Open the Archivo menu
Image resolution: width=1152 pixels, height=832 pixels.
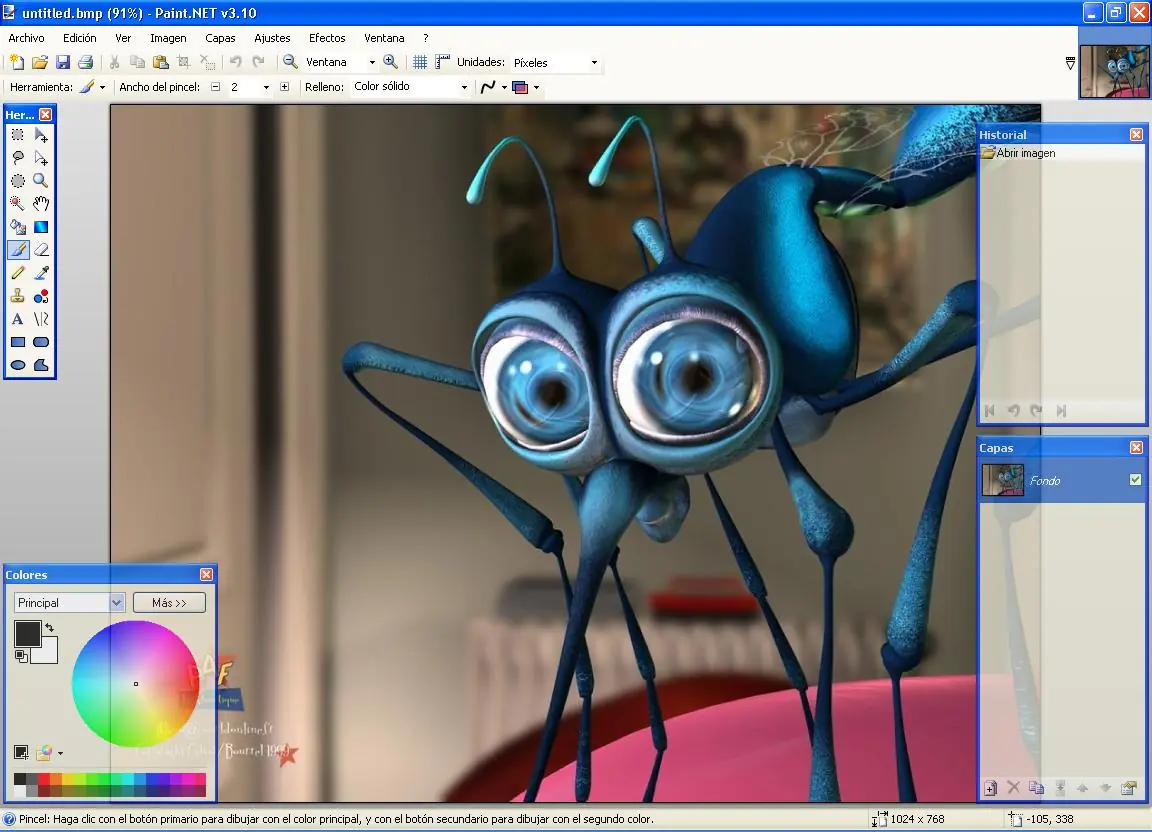[x=26, y=38]
